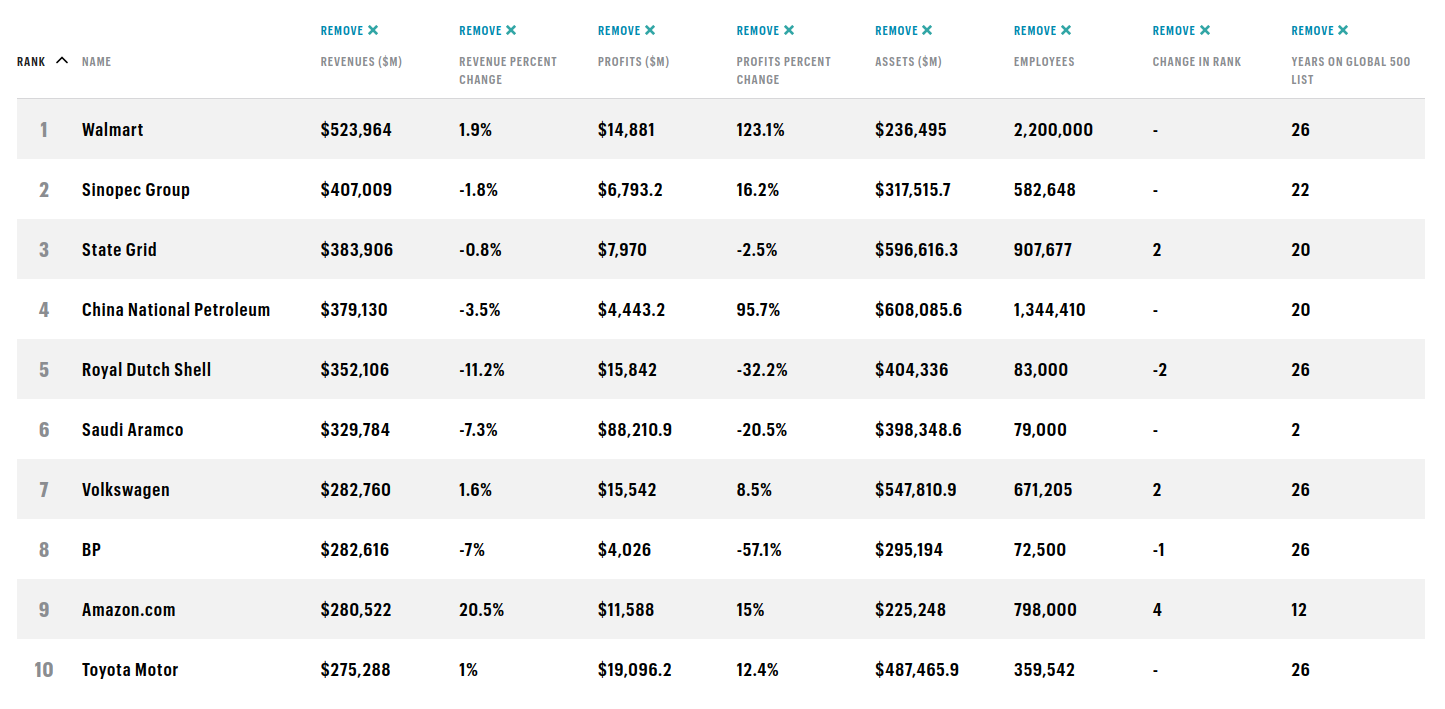Remove the Change in Rank column

[x=1181, y=31]
